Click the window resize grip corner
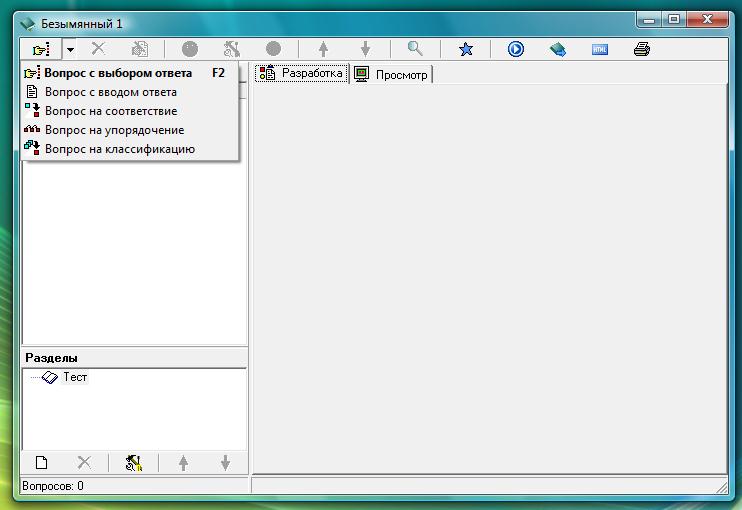 tap(721, 487)
